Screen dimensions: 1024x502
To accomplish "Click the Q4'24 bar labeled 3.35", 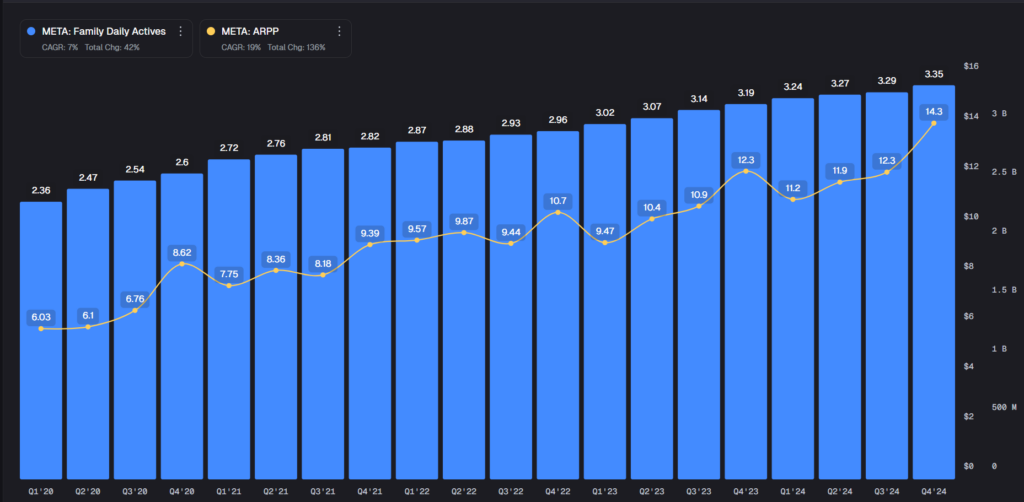I will (934, 282).
